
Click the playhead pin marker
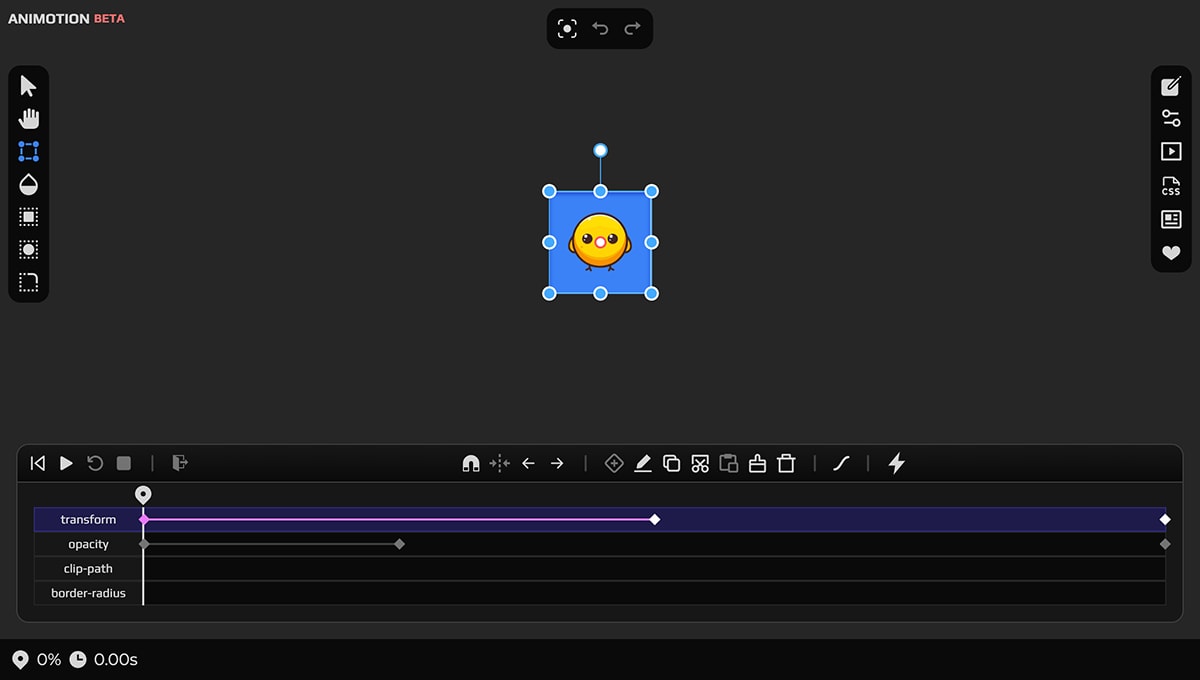(144, 495)
